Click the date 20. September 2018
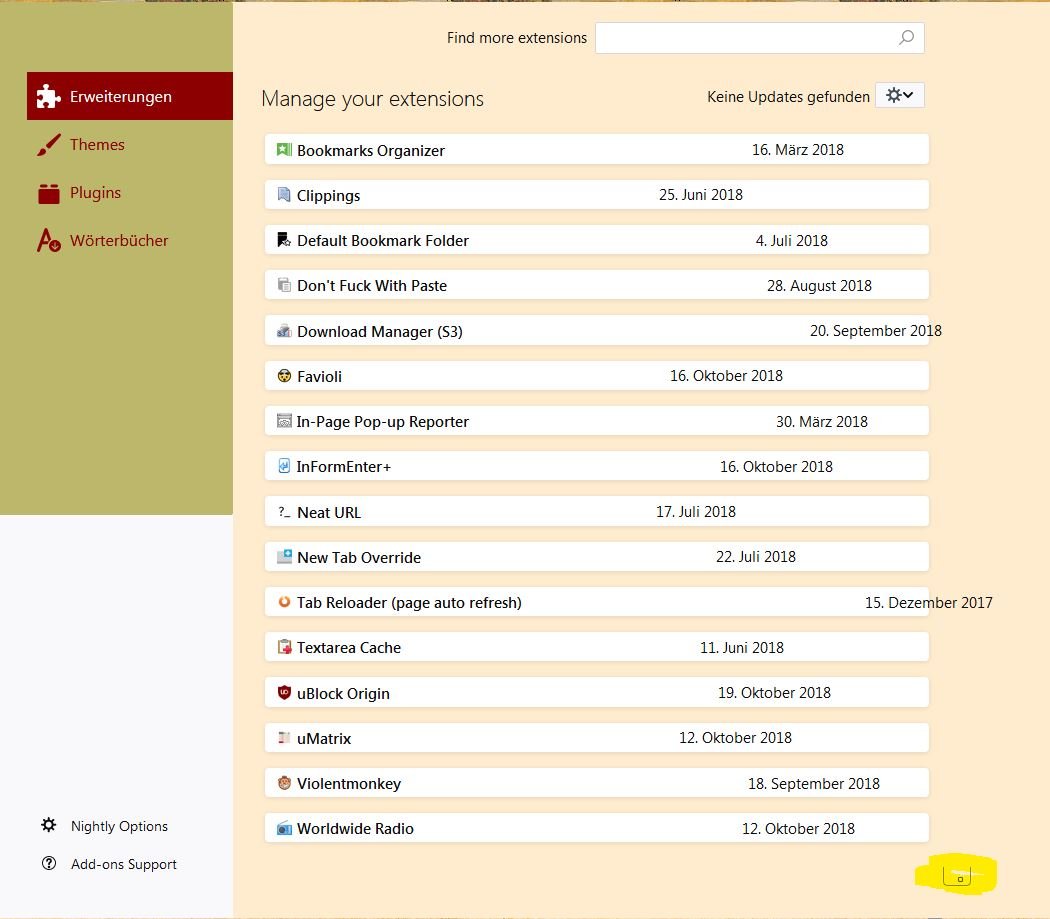Screen dimensions: 1050x919 [876, 331]
